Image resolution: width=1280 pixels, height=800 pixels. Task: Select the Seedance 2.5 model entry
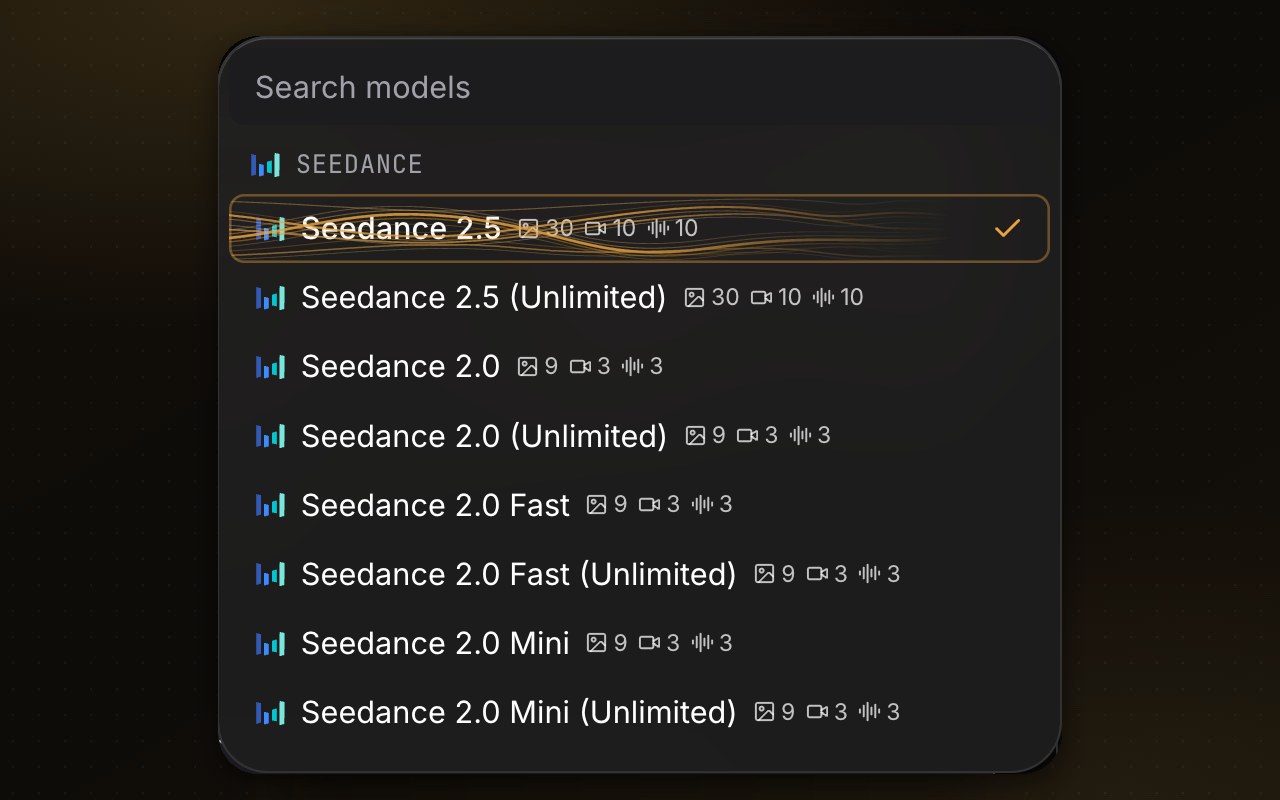[640, 229]
